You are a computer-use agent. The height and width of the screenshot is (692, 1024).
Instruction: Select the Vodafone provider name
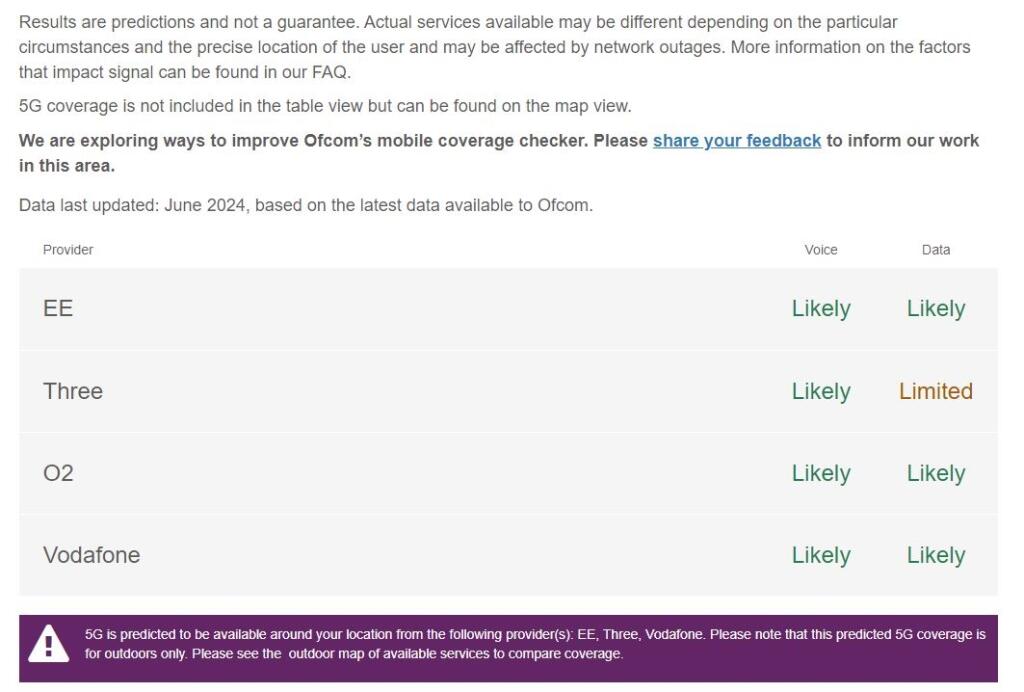tap(91, 556)
